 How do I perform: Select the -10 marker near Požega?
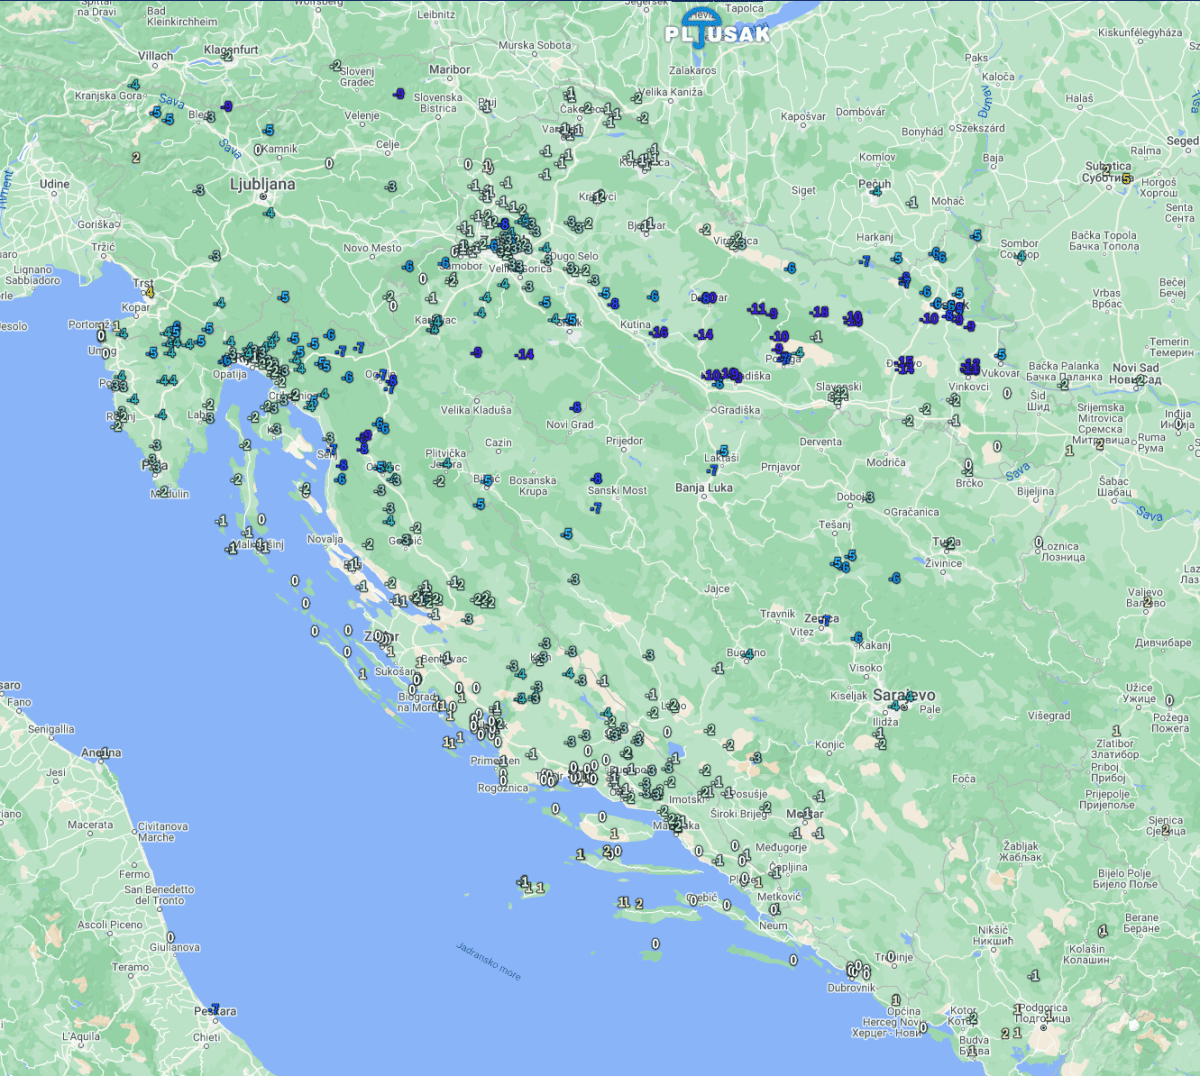[x=779, y=337]
